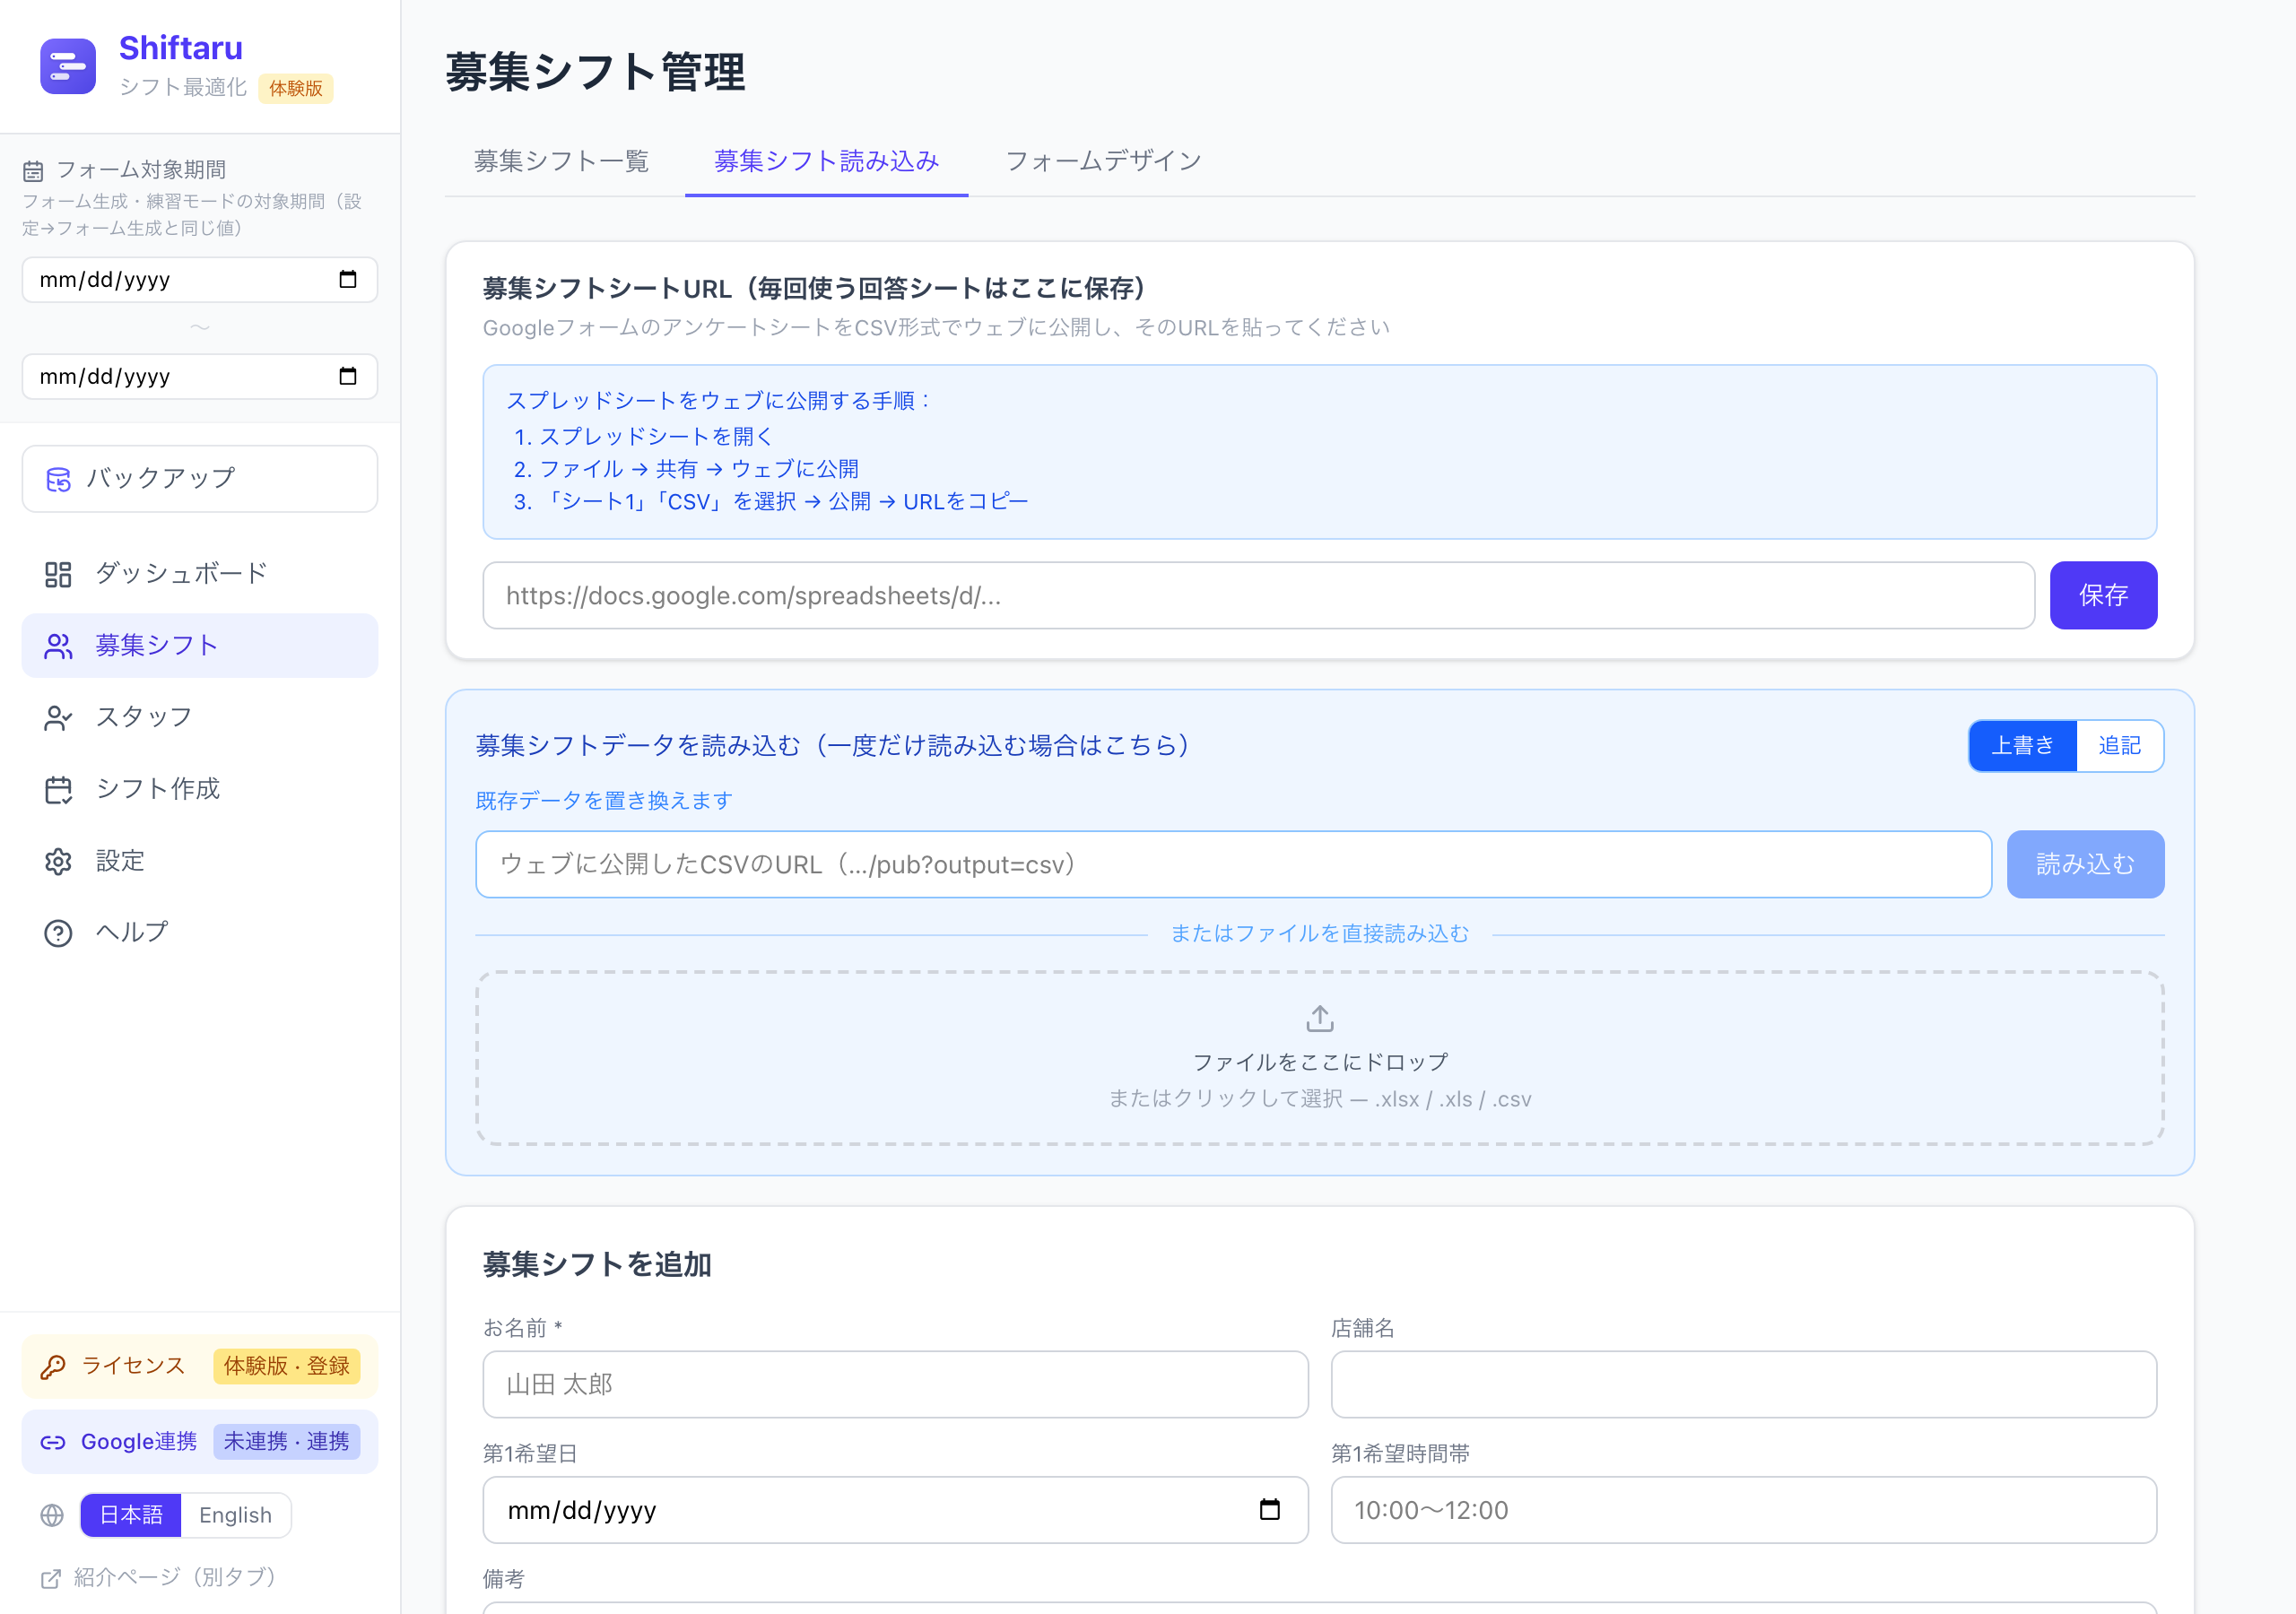Screen dimensions: 2296x1614
Task: Click the 設定 gear icon
Action: [58, 861]
